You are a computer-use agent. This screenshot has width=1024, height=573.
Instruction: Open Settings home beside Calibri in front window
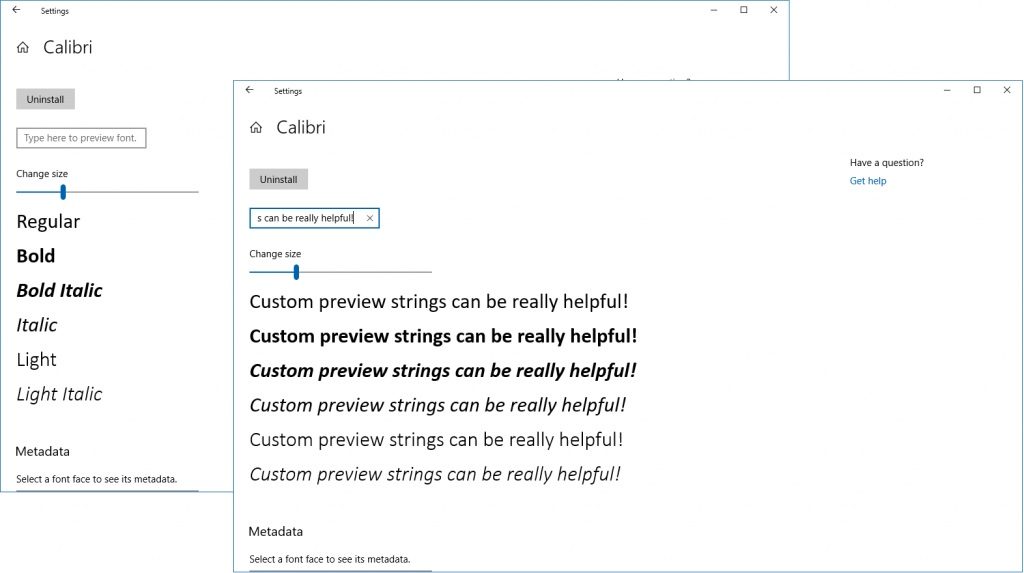(256, 128)
